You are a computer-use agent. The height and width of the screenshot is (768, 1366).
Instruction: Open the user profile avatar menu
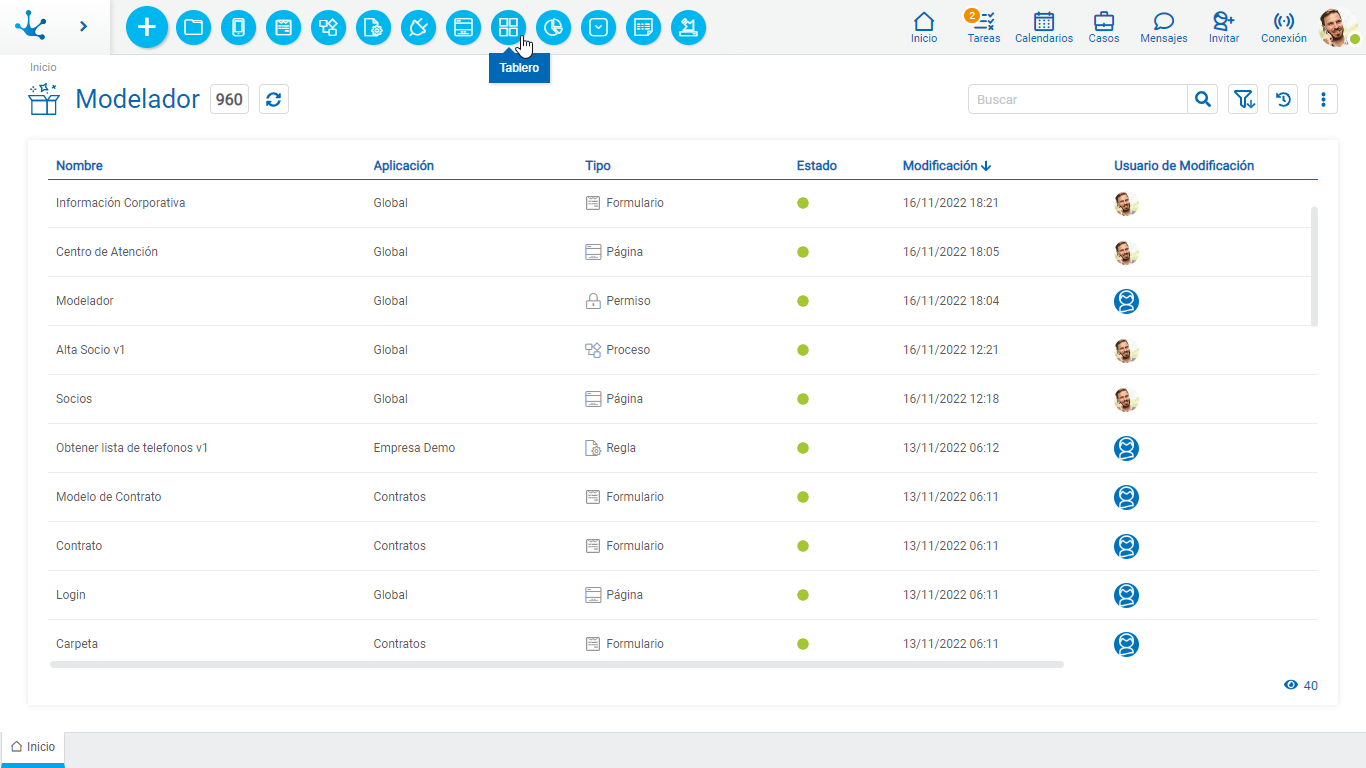[1338, 27]
